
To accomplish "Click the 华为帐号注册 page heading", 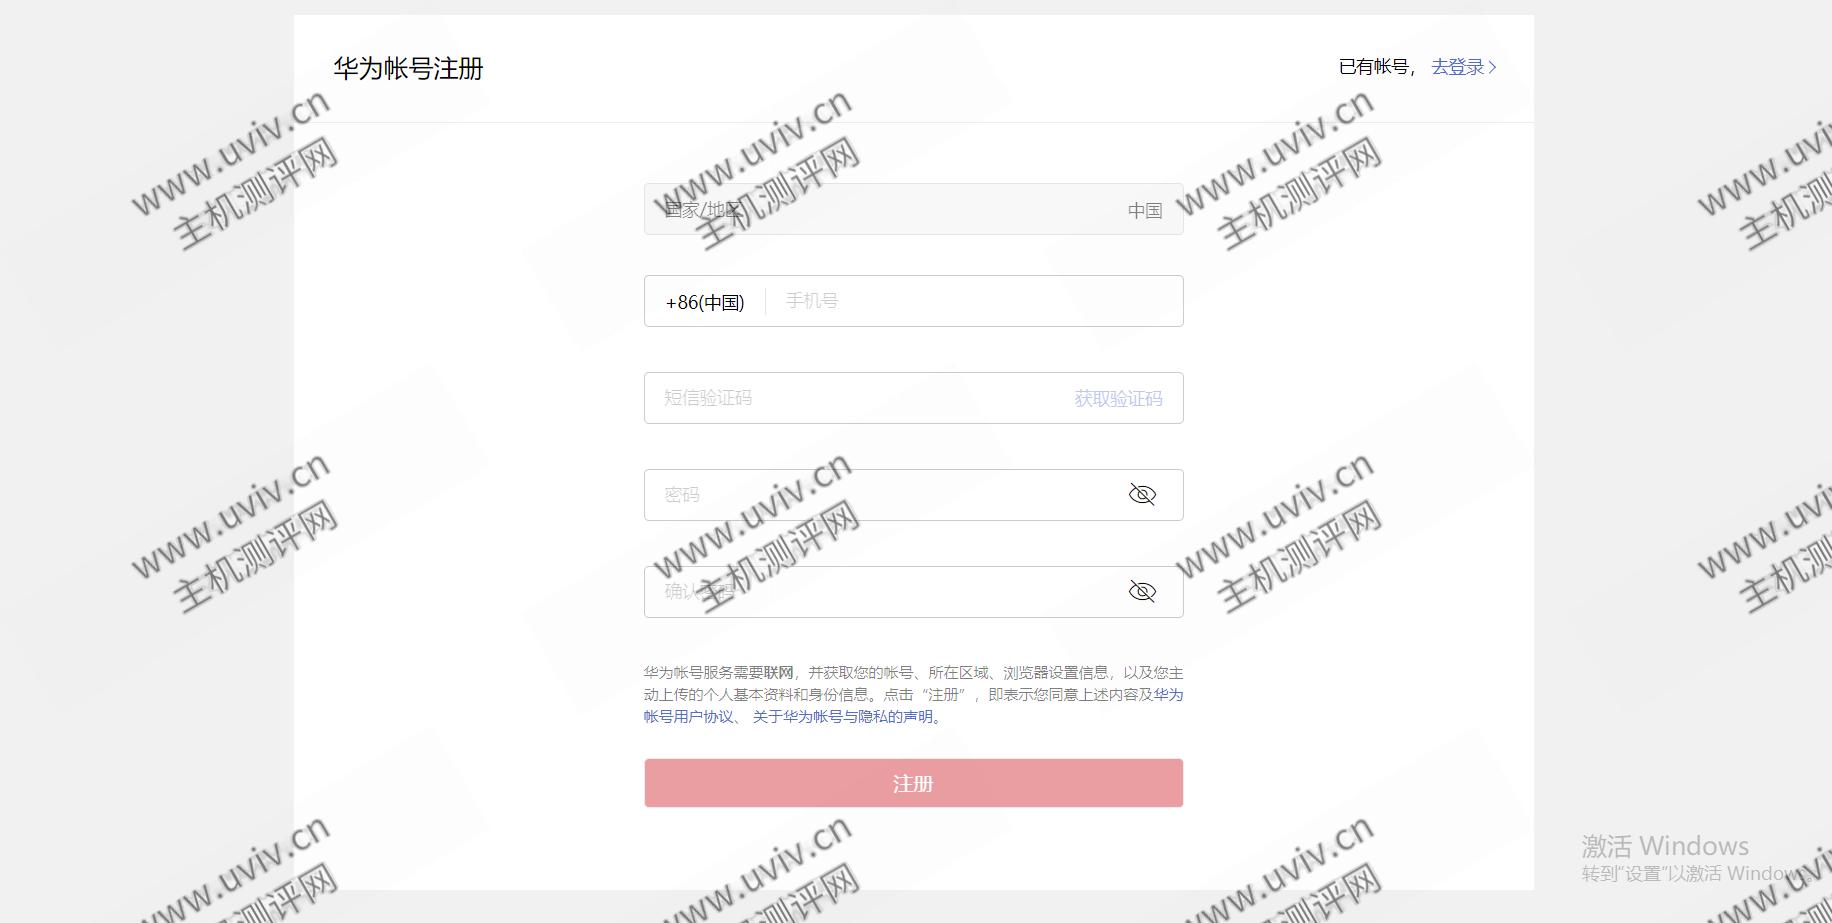I will [408, 68].
